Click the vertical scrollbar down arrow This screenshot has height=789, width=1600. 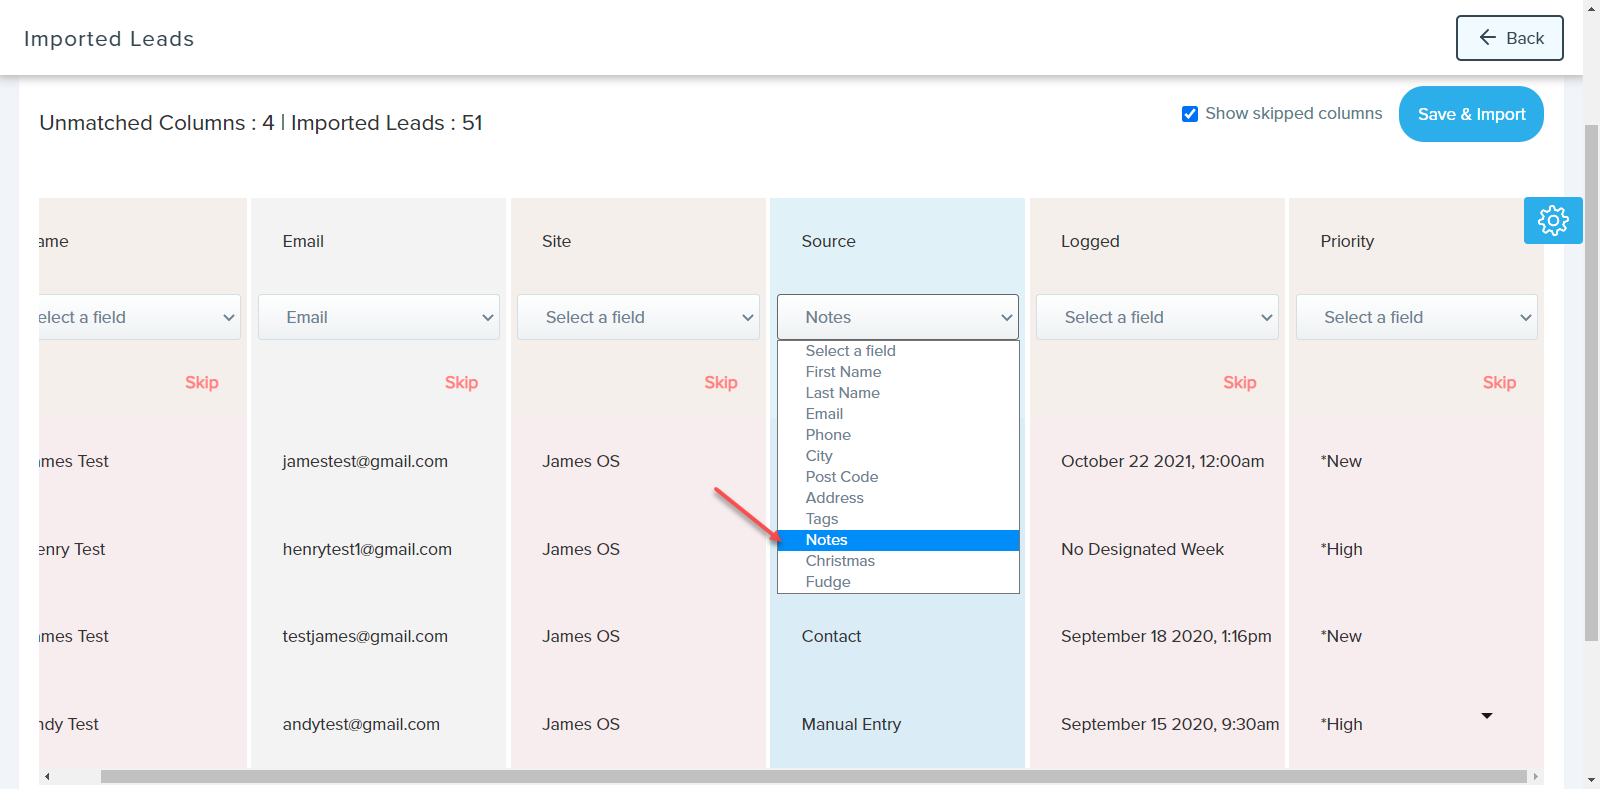pos(1591,780)
